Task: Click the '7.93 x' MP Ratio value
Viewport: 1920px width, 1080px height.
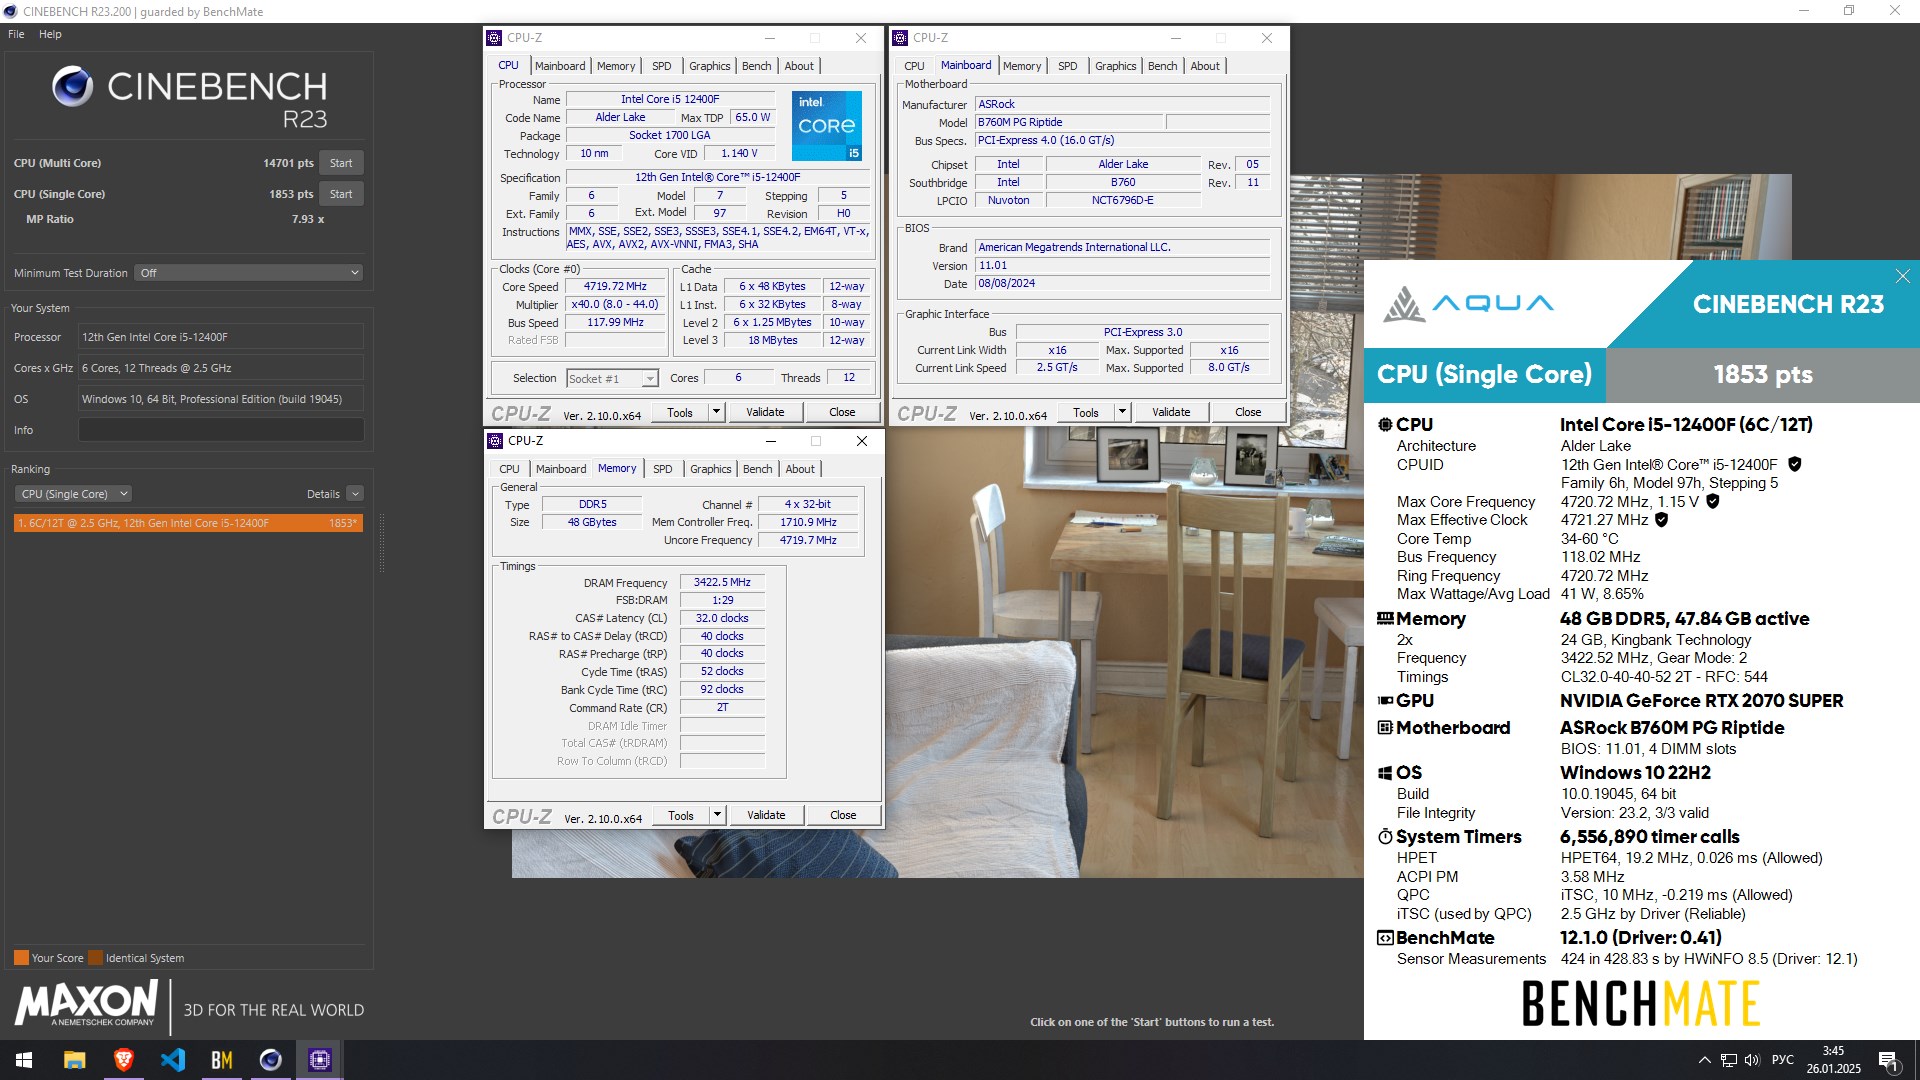Action: 308,219
